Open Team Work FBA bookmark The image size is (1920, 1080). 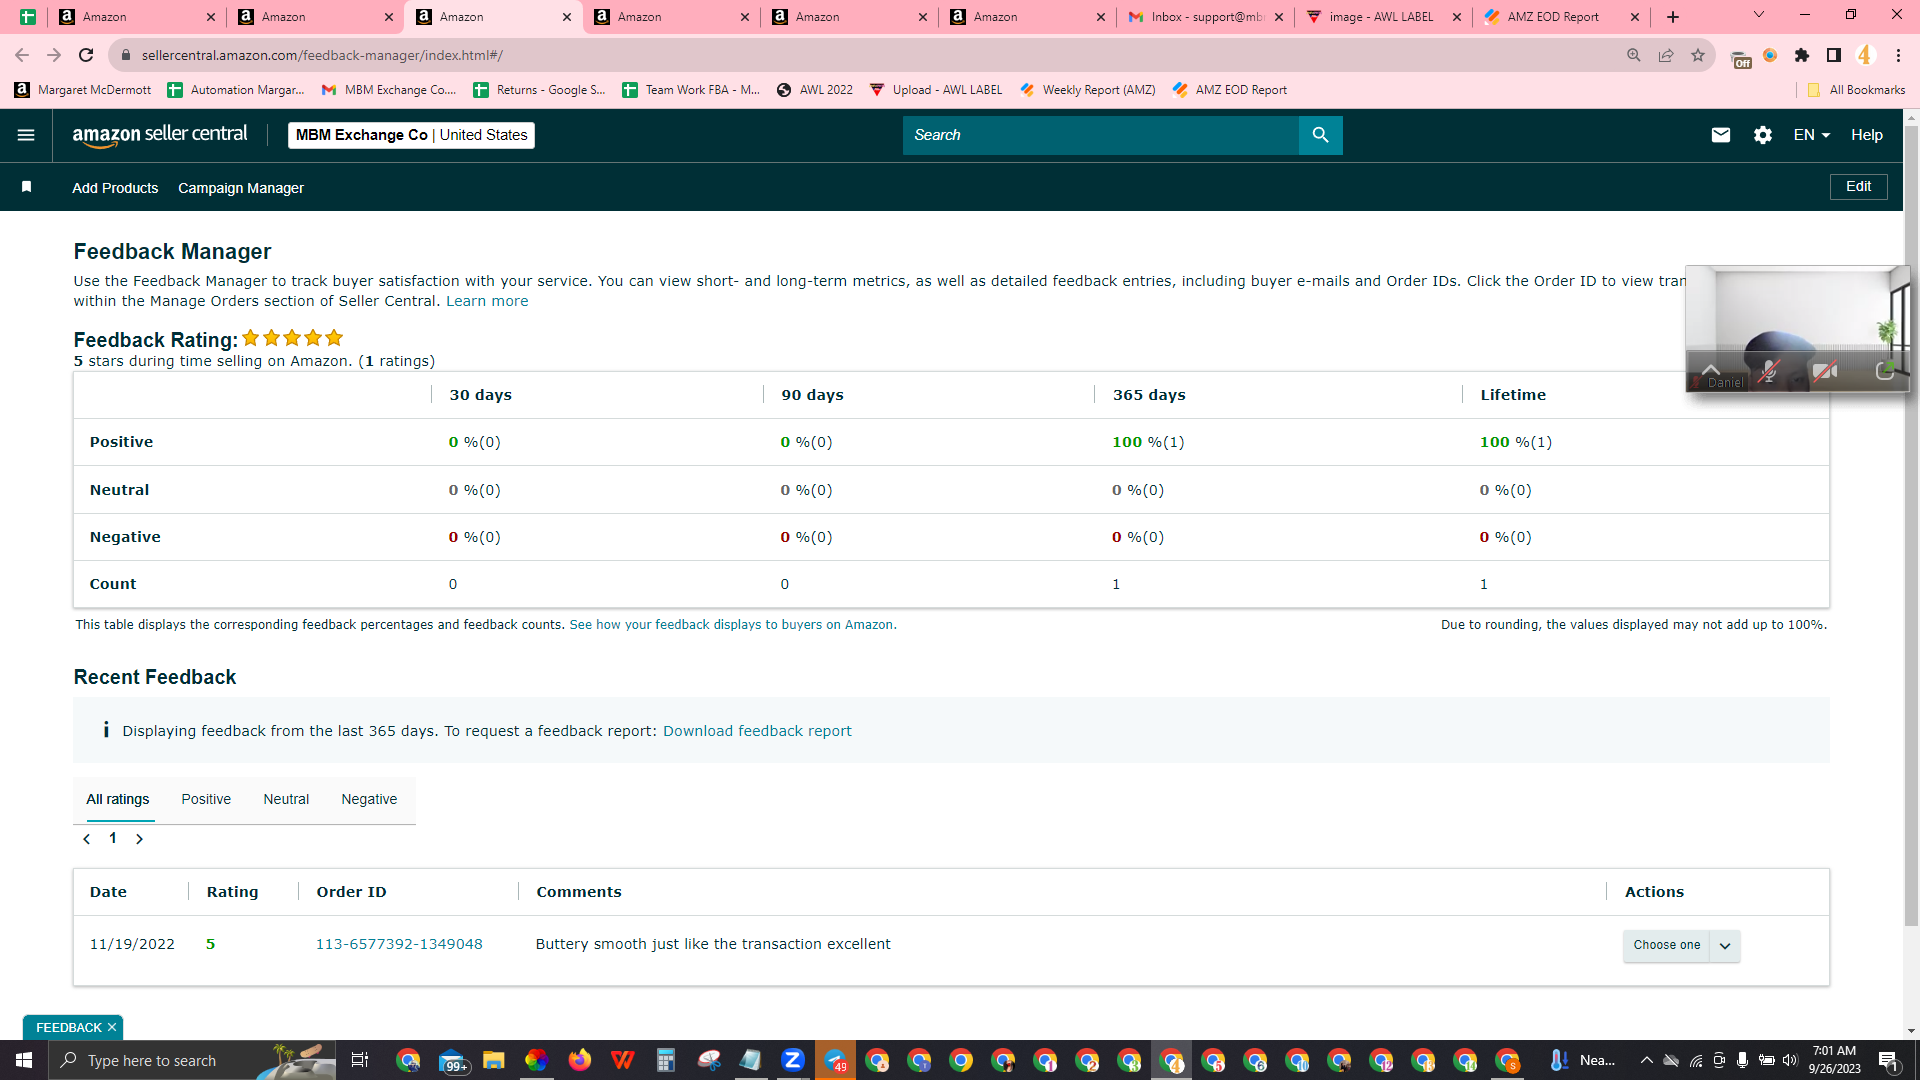tap(691, 90)
